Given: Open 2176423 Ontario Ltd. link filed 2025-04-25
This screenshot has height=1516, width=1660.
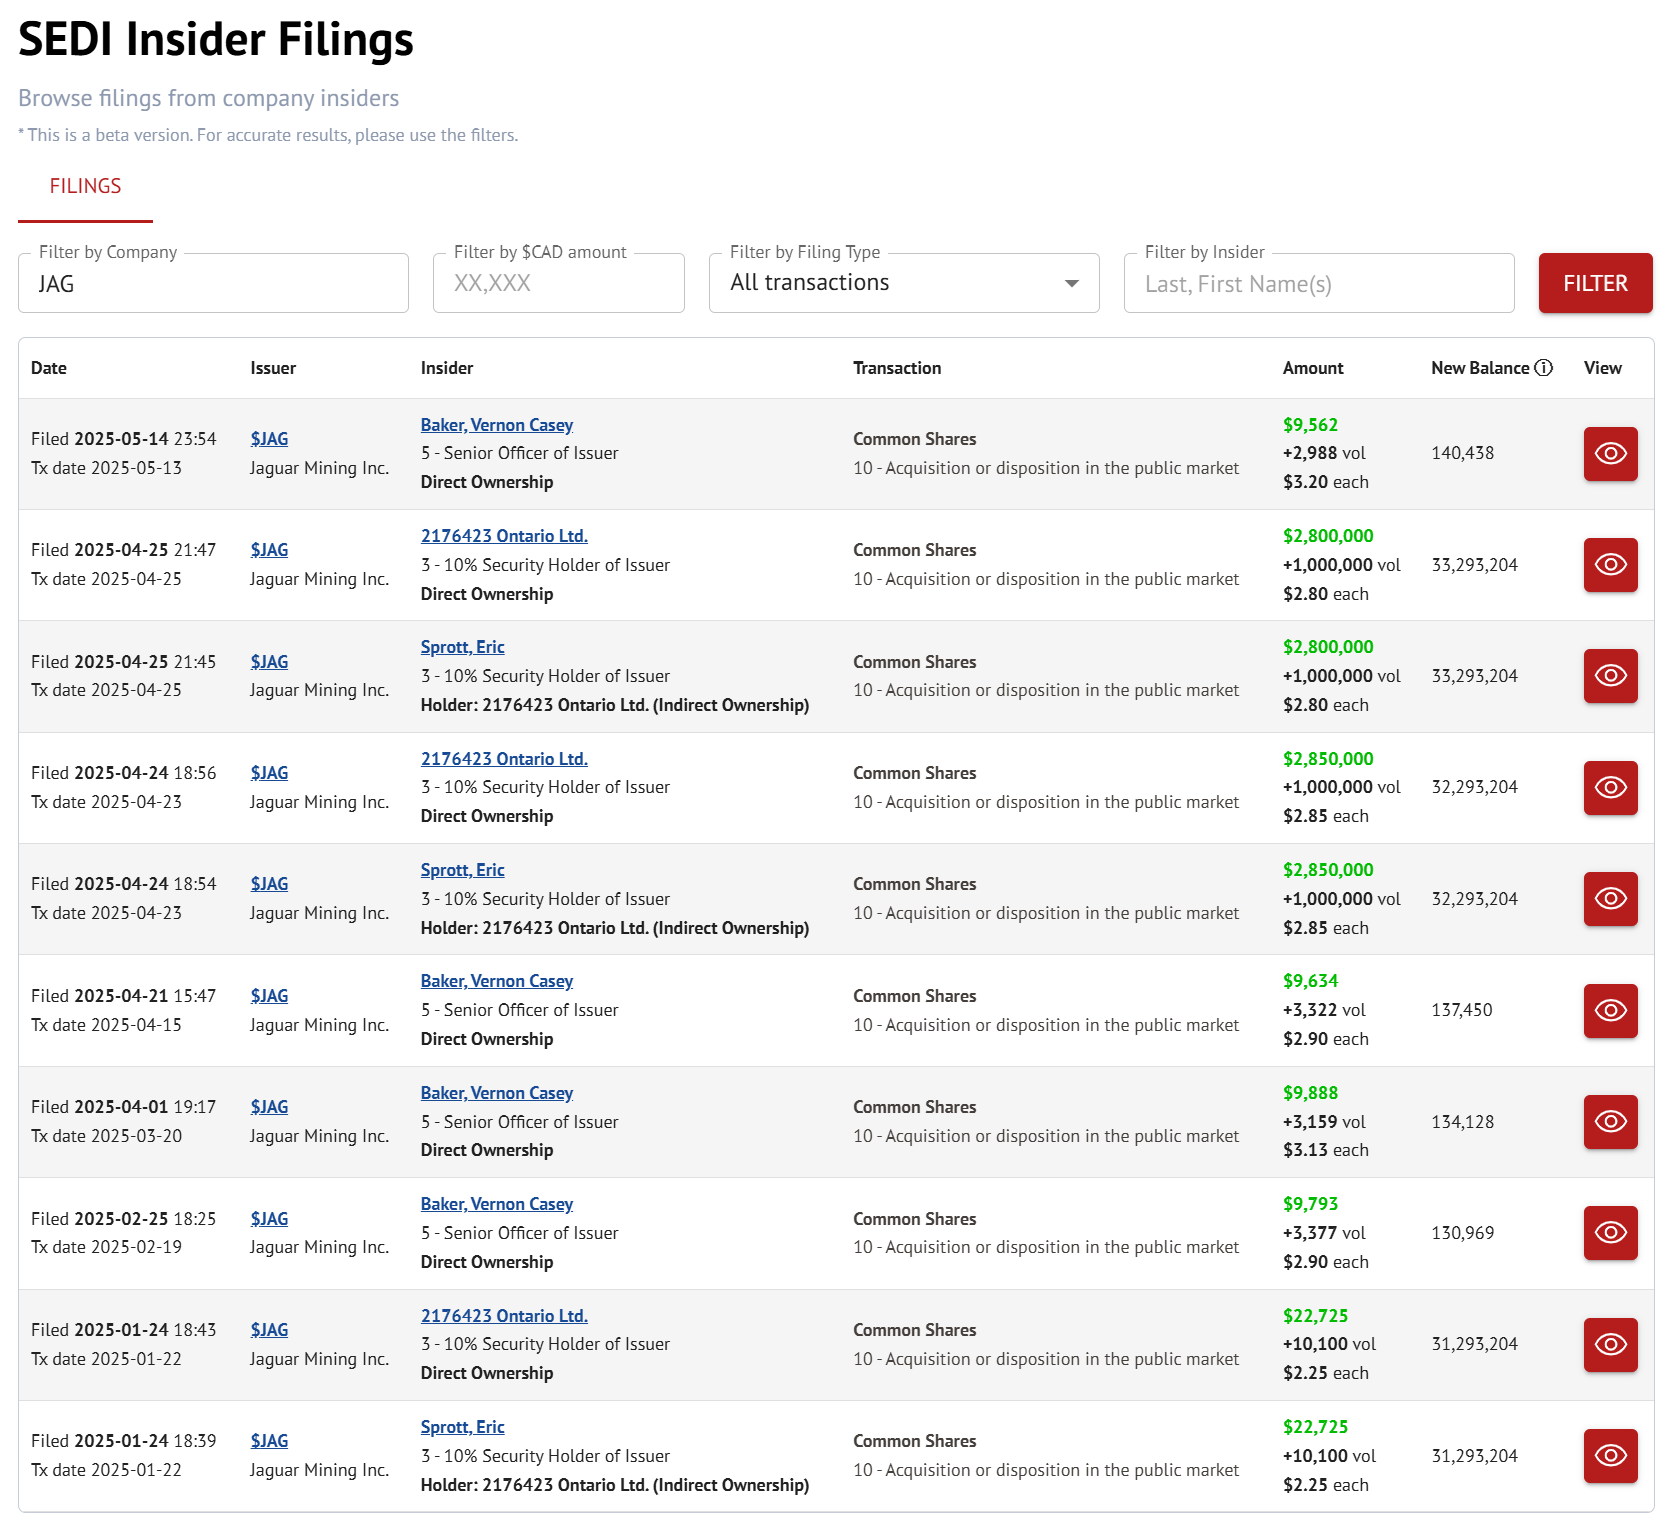Looking at the screenshot, I should pos(503,536).
